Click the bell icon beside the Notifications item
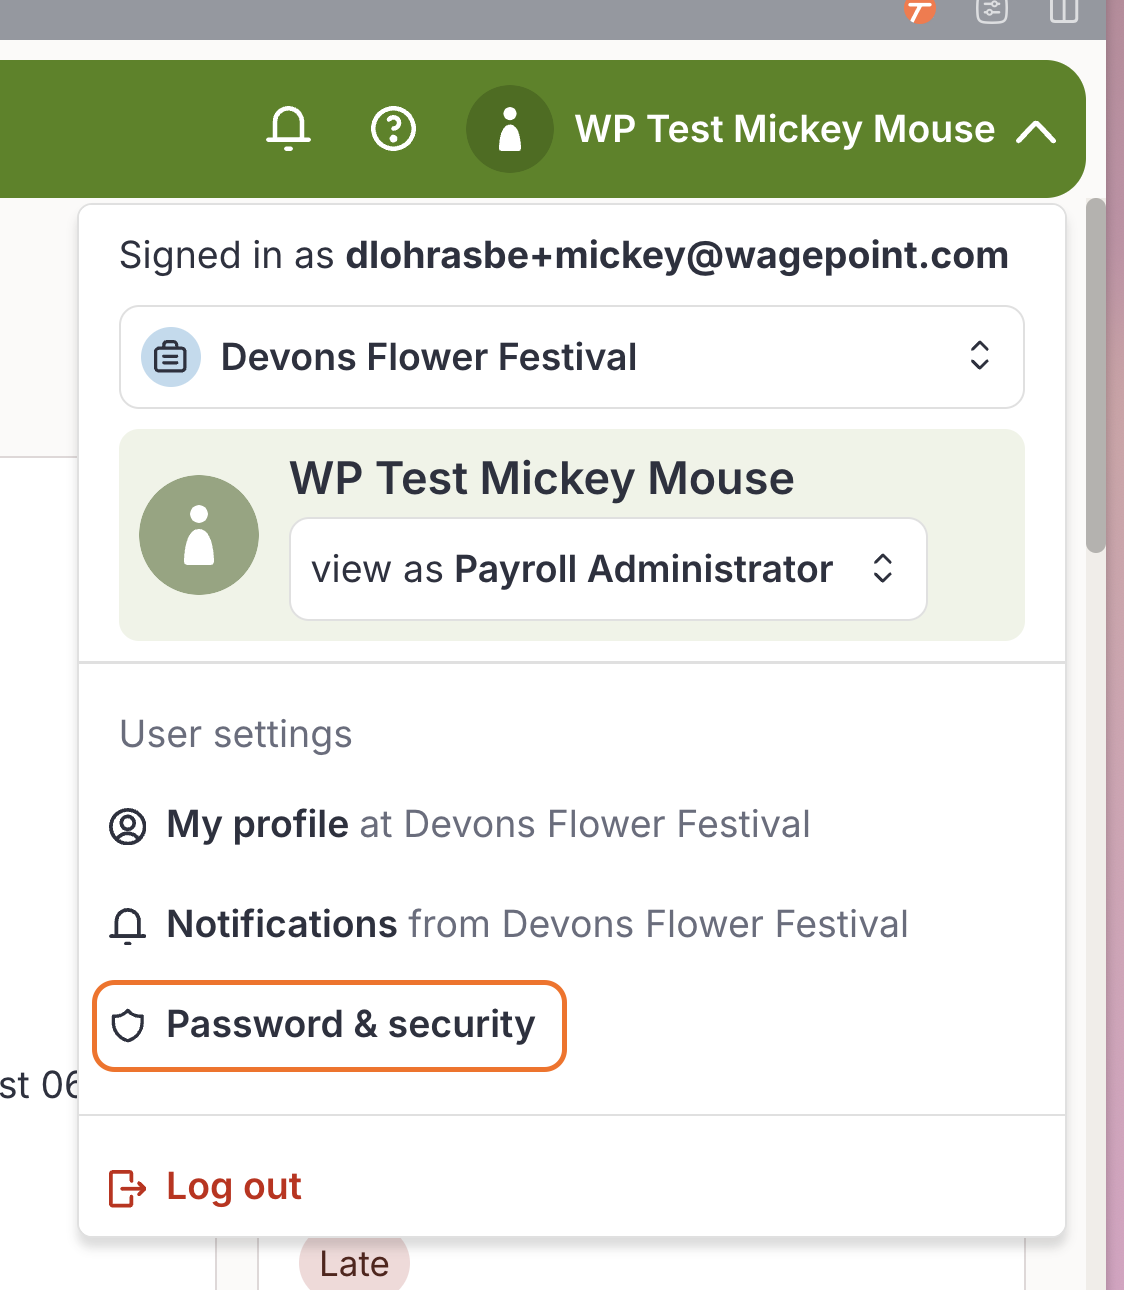1124x1290 pixels. point(128,926)
